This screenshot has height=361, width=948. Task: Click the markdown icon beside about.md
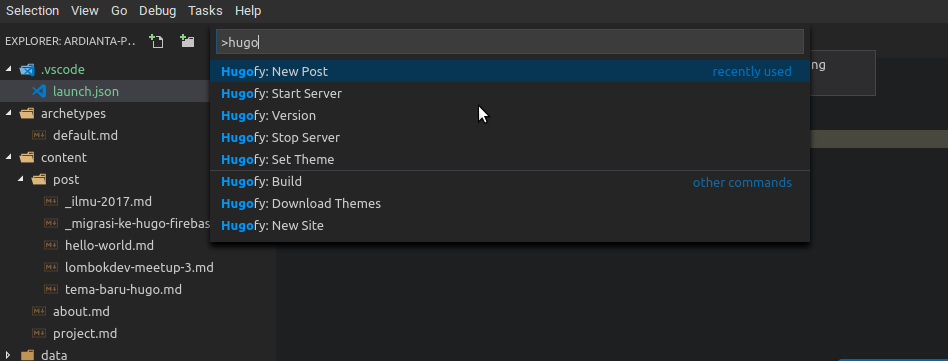click(39, 311)
